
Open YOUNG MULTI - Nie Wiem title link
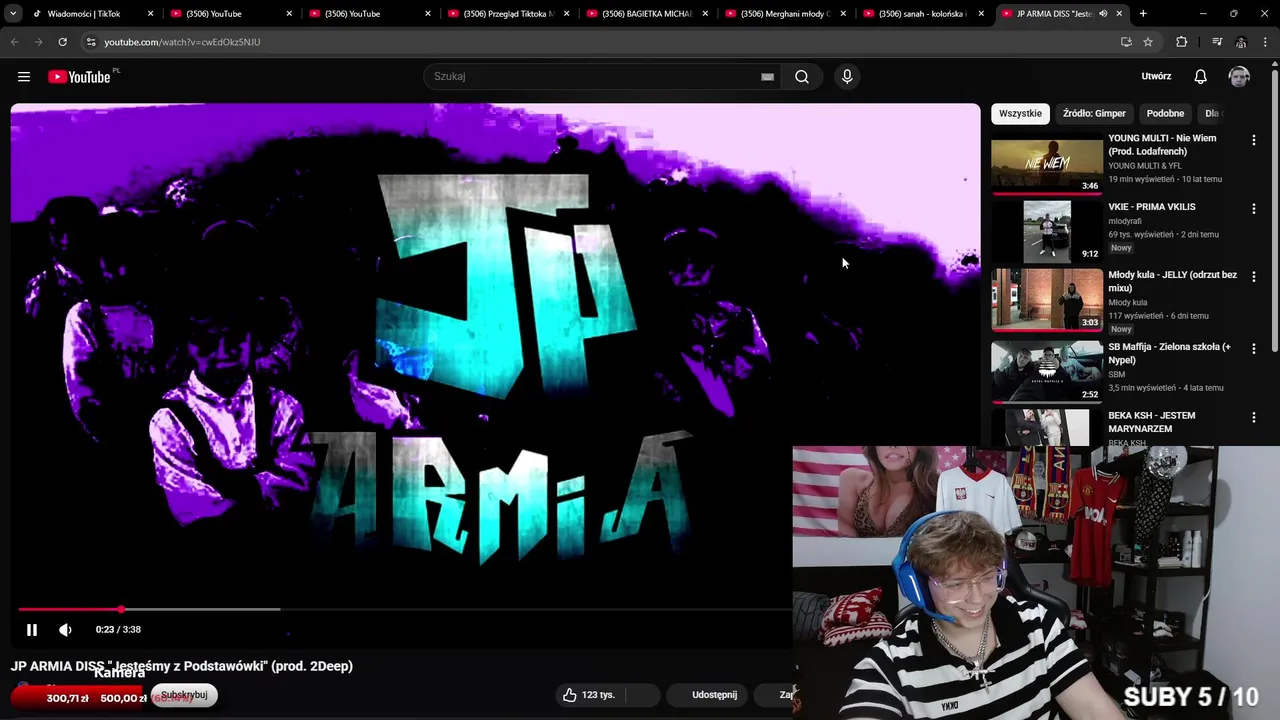[x=1162, y=145]
